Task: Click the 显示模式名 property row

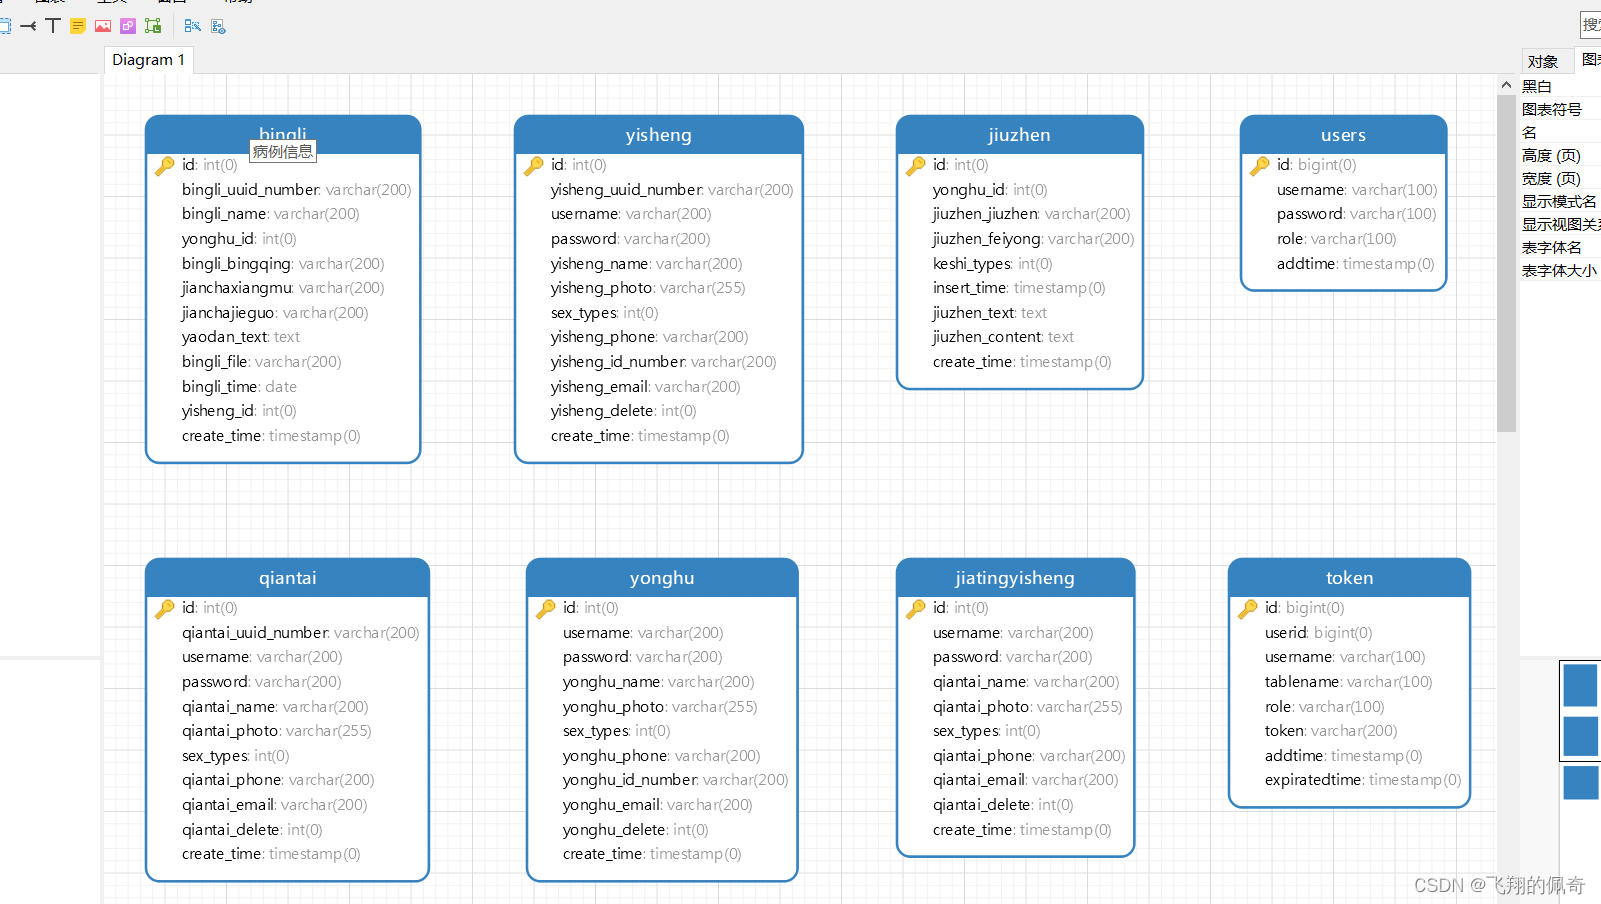Action: tap(1560, 202)
